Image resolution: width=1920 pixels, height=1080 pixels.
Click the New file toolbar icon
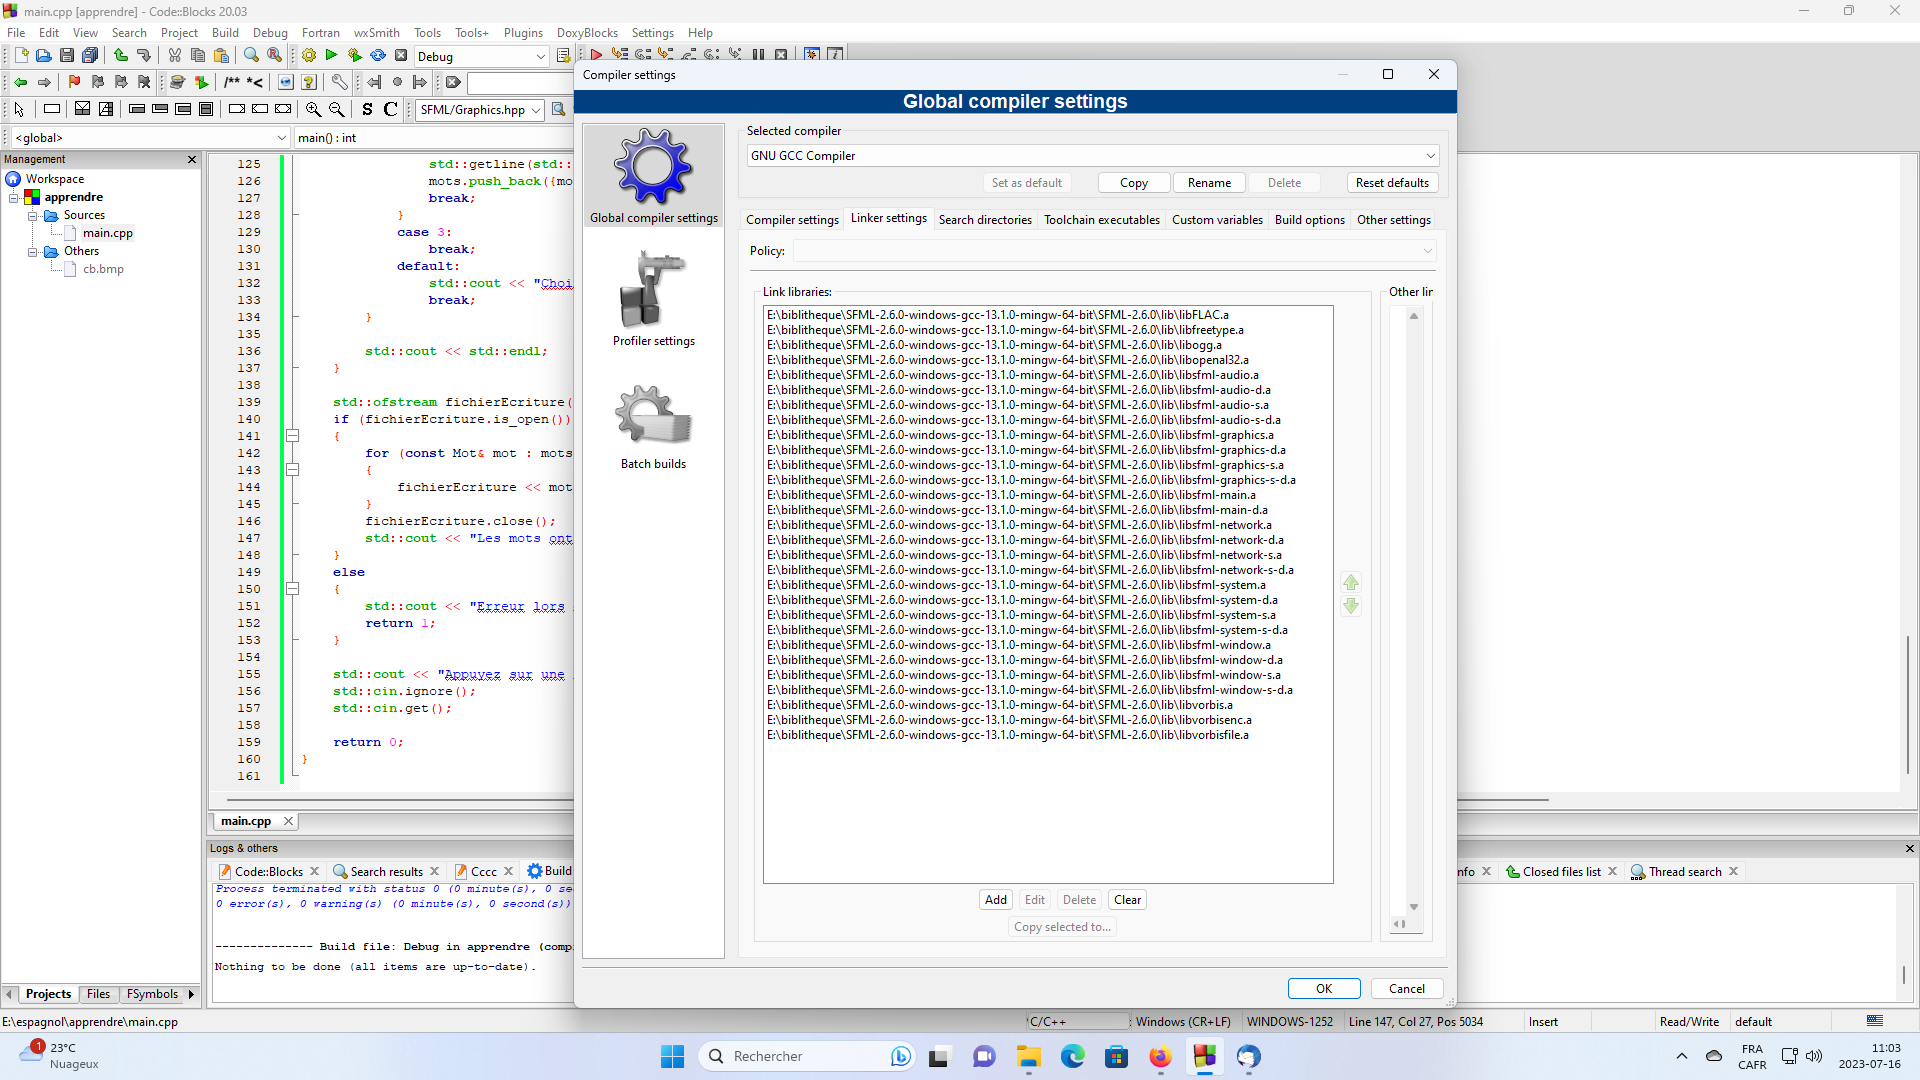click(20, 56)
